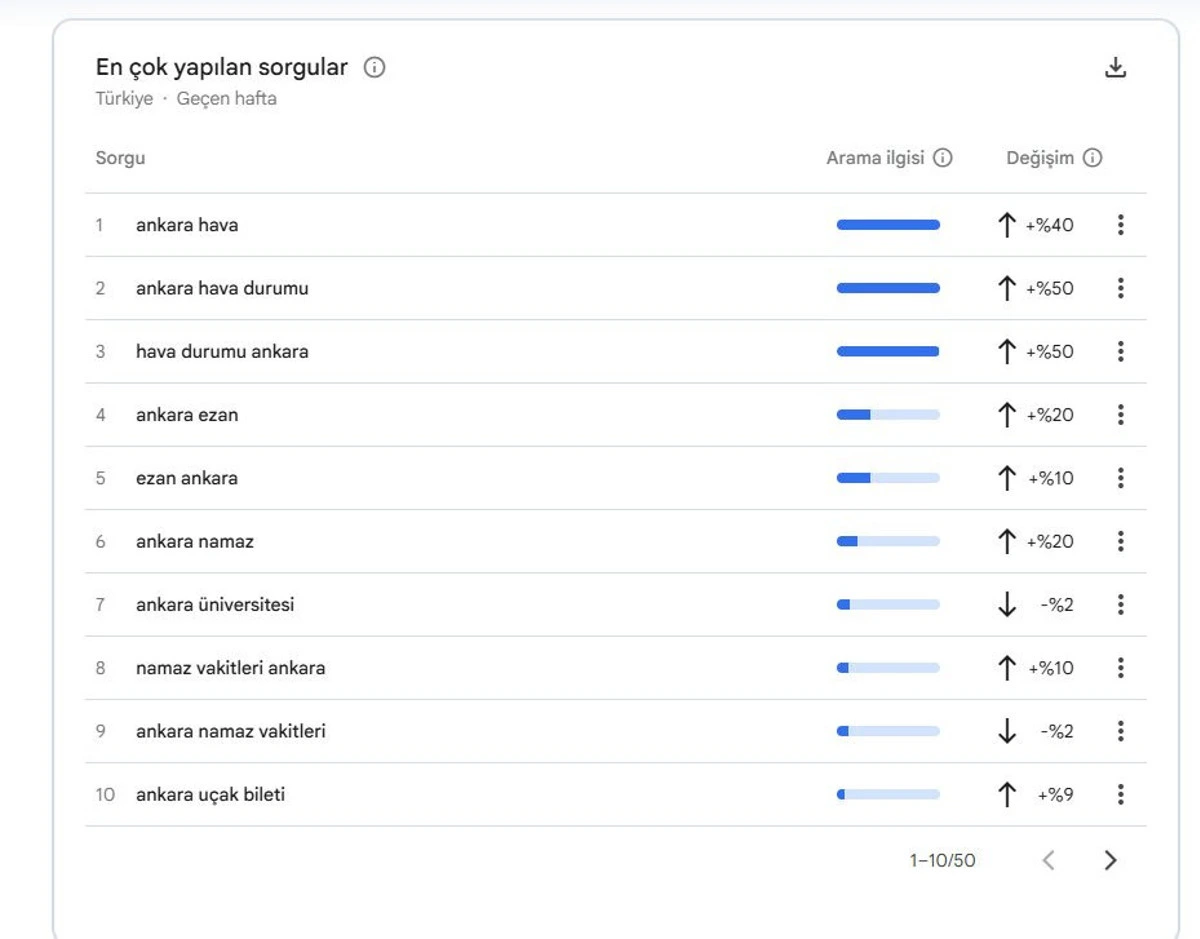
Task: Click the 'Sorgu' column header
Action: pos(120,158)
